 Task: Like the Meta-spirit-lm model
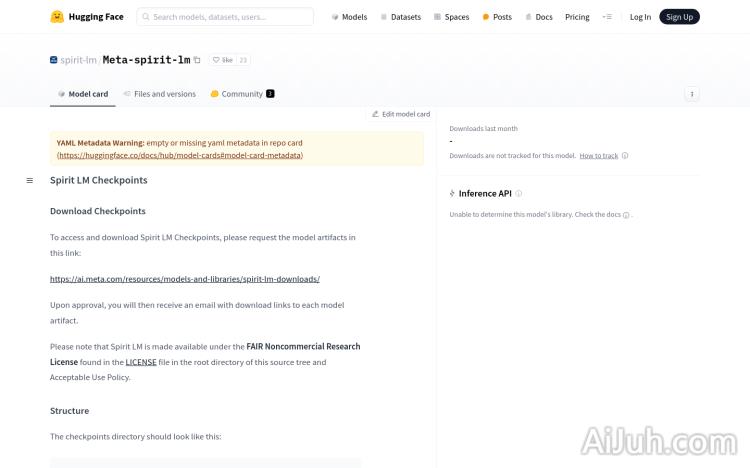pyautogui.click(x=222, y=60)
